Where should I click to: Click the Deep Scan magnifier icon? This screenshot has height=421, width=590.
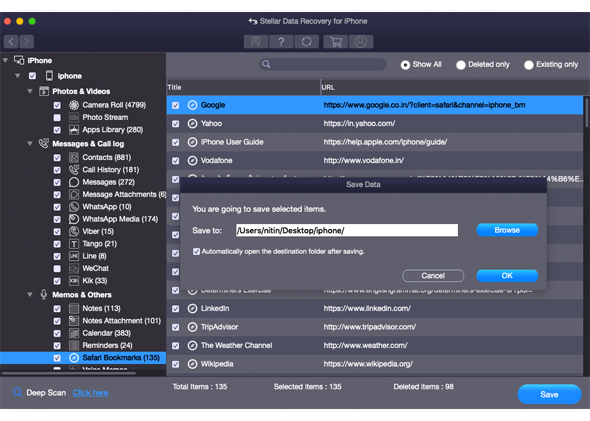coord(17,392)
